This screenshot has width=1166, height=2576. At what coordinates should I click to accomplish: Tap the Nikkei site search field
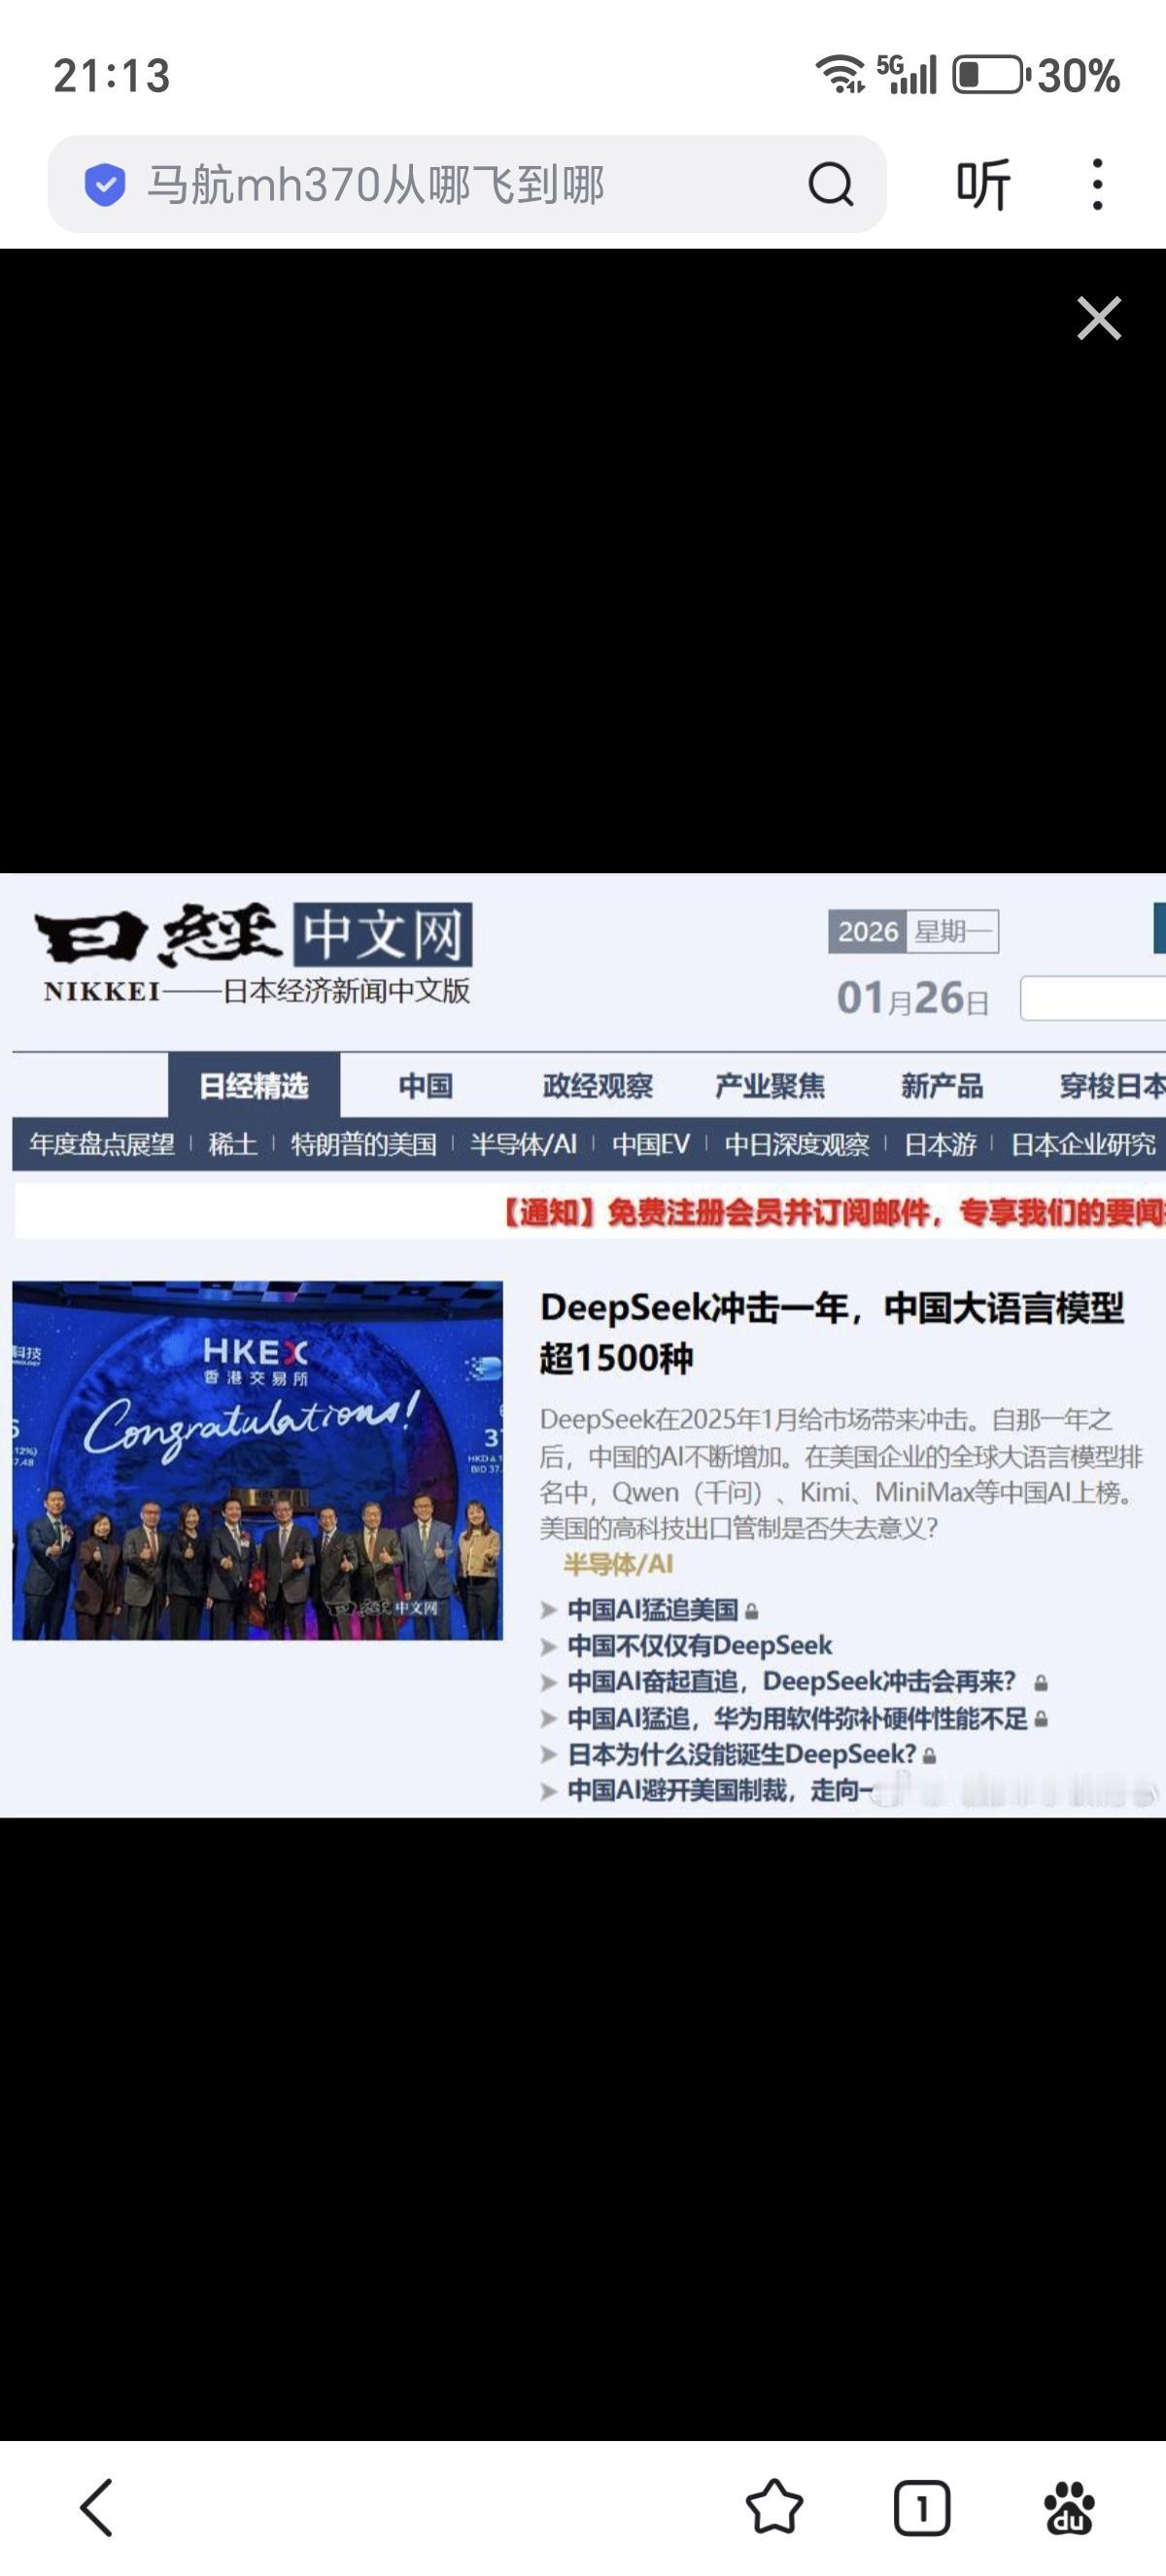[1093, 998]
